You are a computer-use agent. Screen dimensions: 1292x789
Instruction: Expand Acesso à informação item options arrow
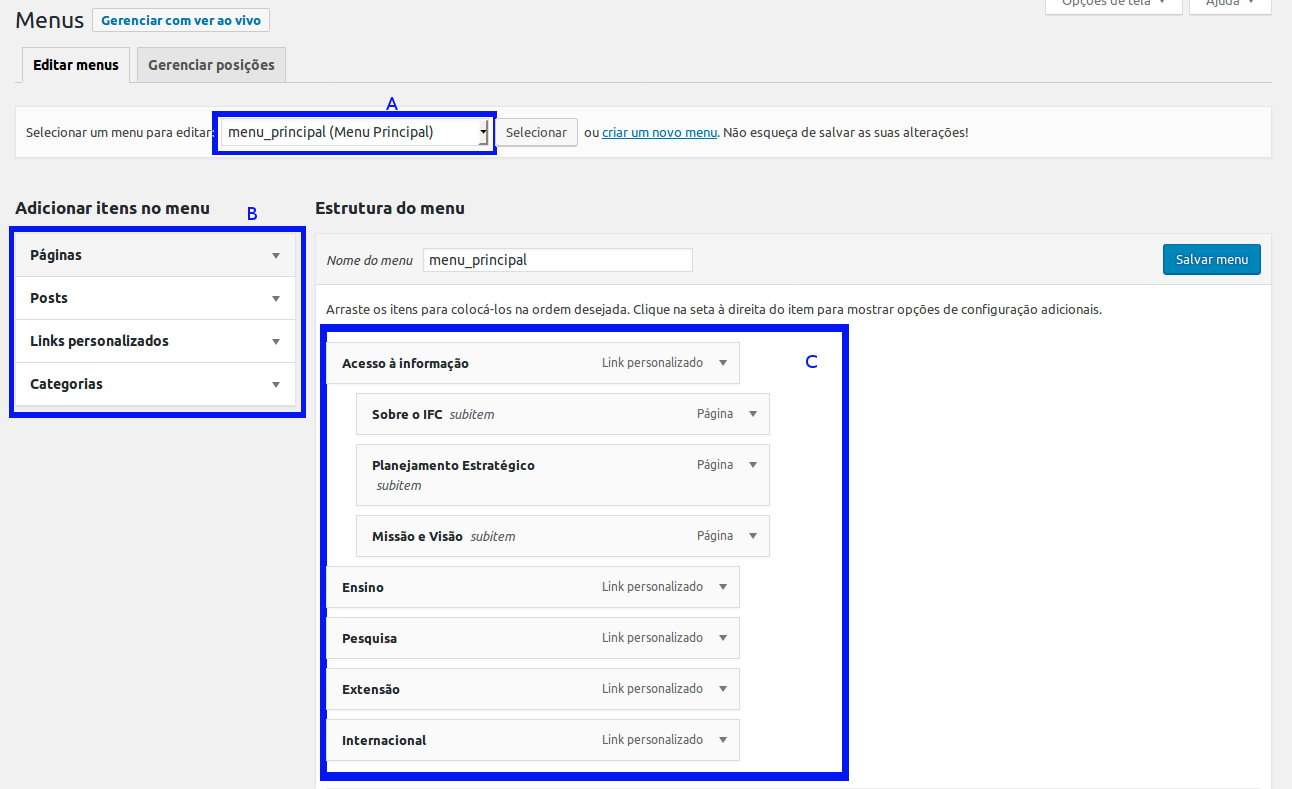[x=723, y=363]
